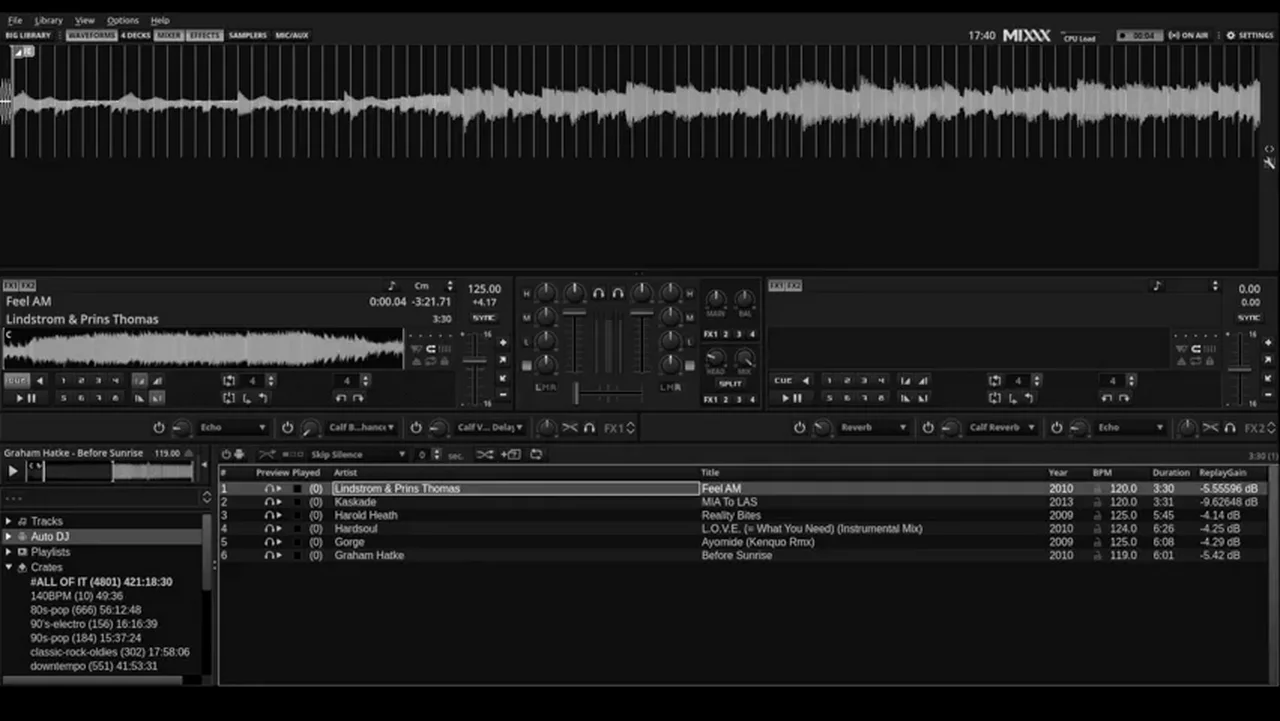Collapse the Crates tree item
1280x721 pixels.
[x=8, y=567]
